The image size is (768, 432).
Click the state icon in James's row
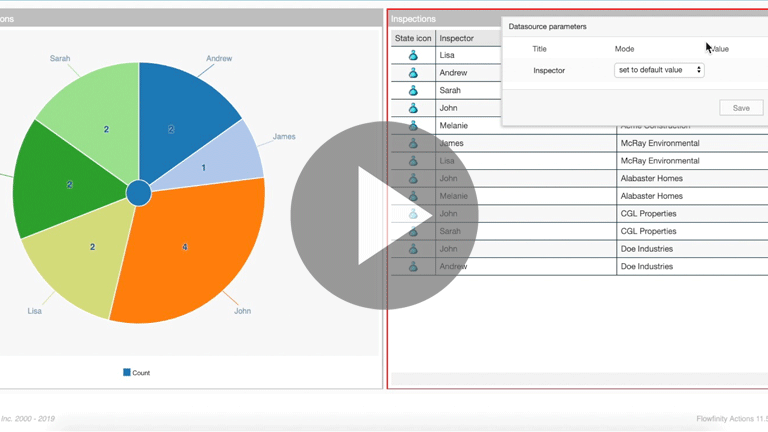click(x=413, y=143)
